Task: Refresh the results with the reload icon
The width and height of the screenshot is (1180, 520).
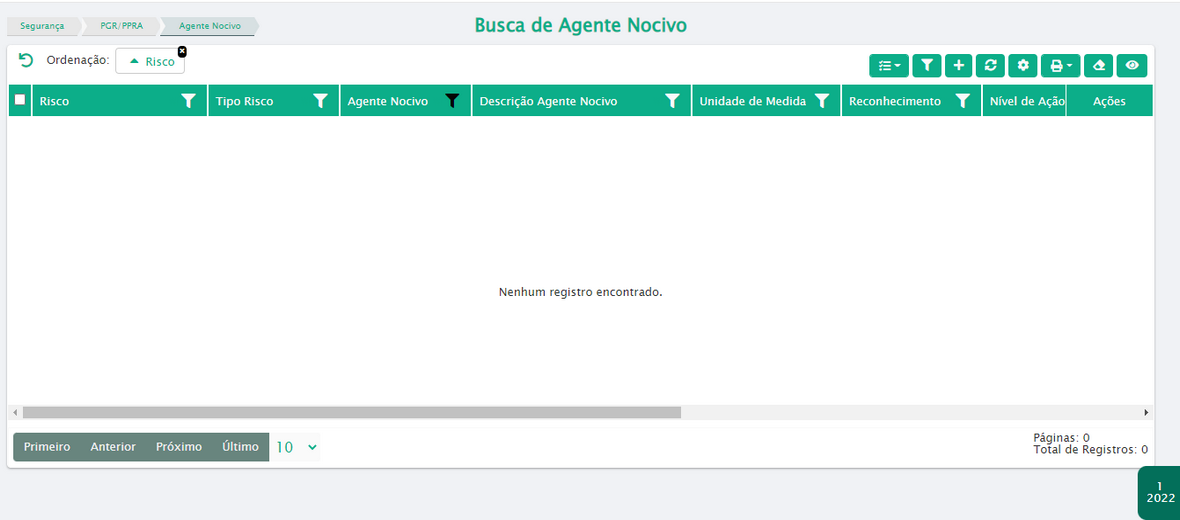Action: pos(990,66)
